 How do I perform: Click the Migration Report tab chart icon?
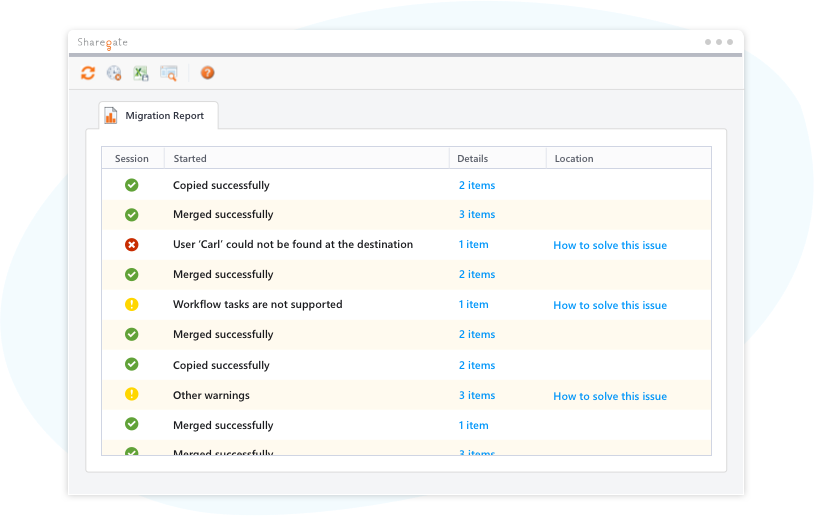click(111, 115)
